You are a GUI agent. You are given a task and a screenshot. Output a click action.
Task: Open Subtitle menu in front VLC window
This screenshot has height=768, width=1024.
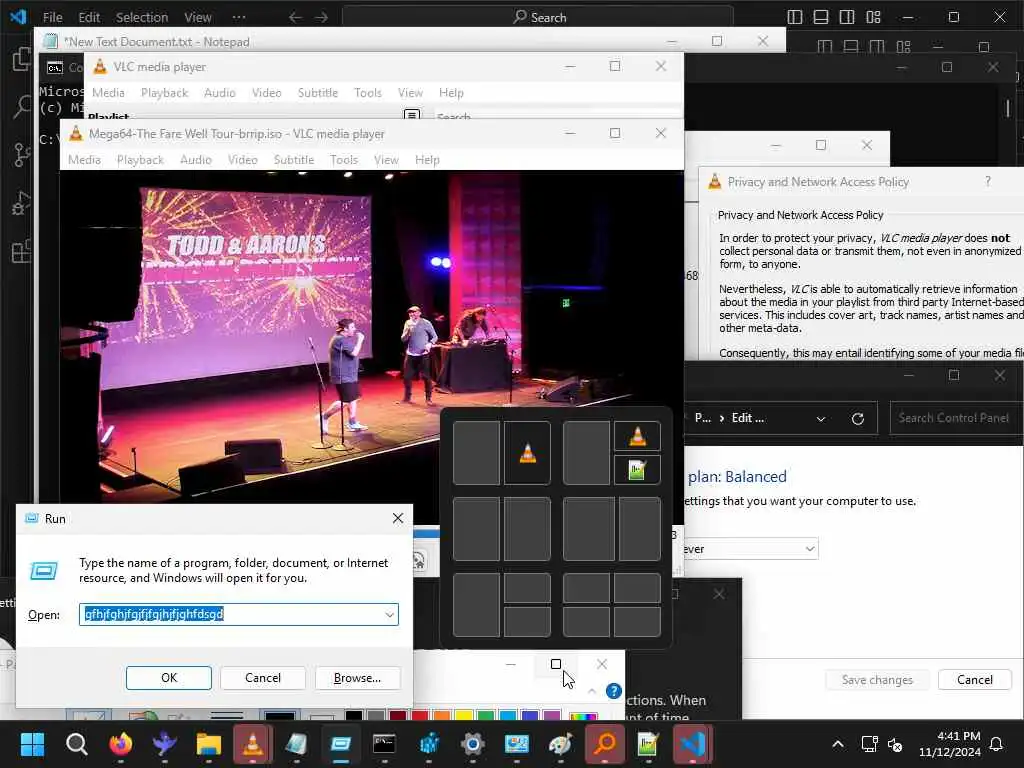tap(294, 160)
